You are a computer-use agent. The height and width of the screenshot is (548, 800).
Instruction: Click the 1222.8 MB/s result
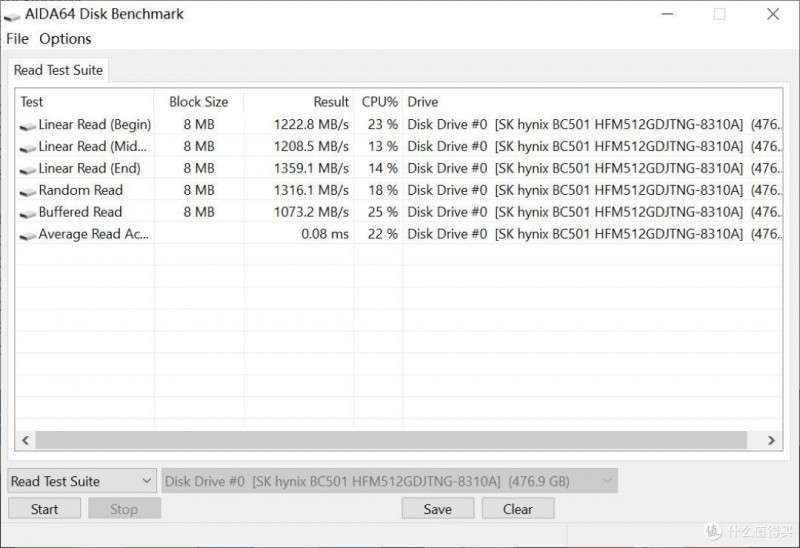[311, 124]
